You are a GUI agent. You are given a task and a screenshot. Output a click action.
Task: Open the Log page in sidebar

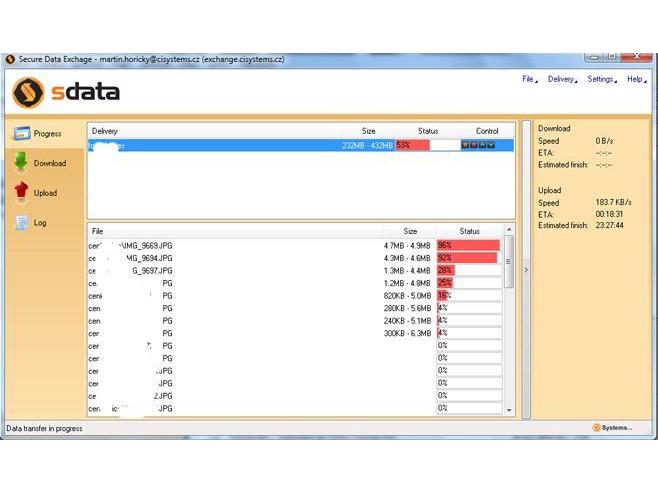(x=31, y=223)
